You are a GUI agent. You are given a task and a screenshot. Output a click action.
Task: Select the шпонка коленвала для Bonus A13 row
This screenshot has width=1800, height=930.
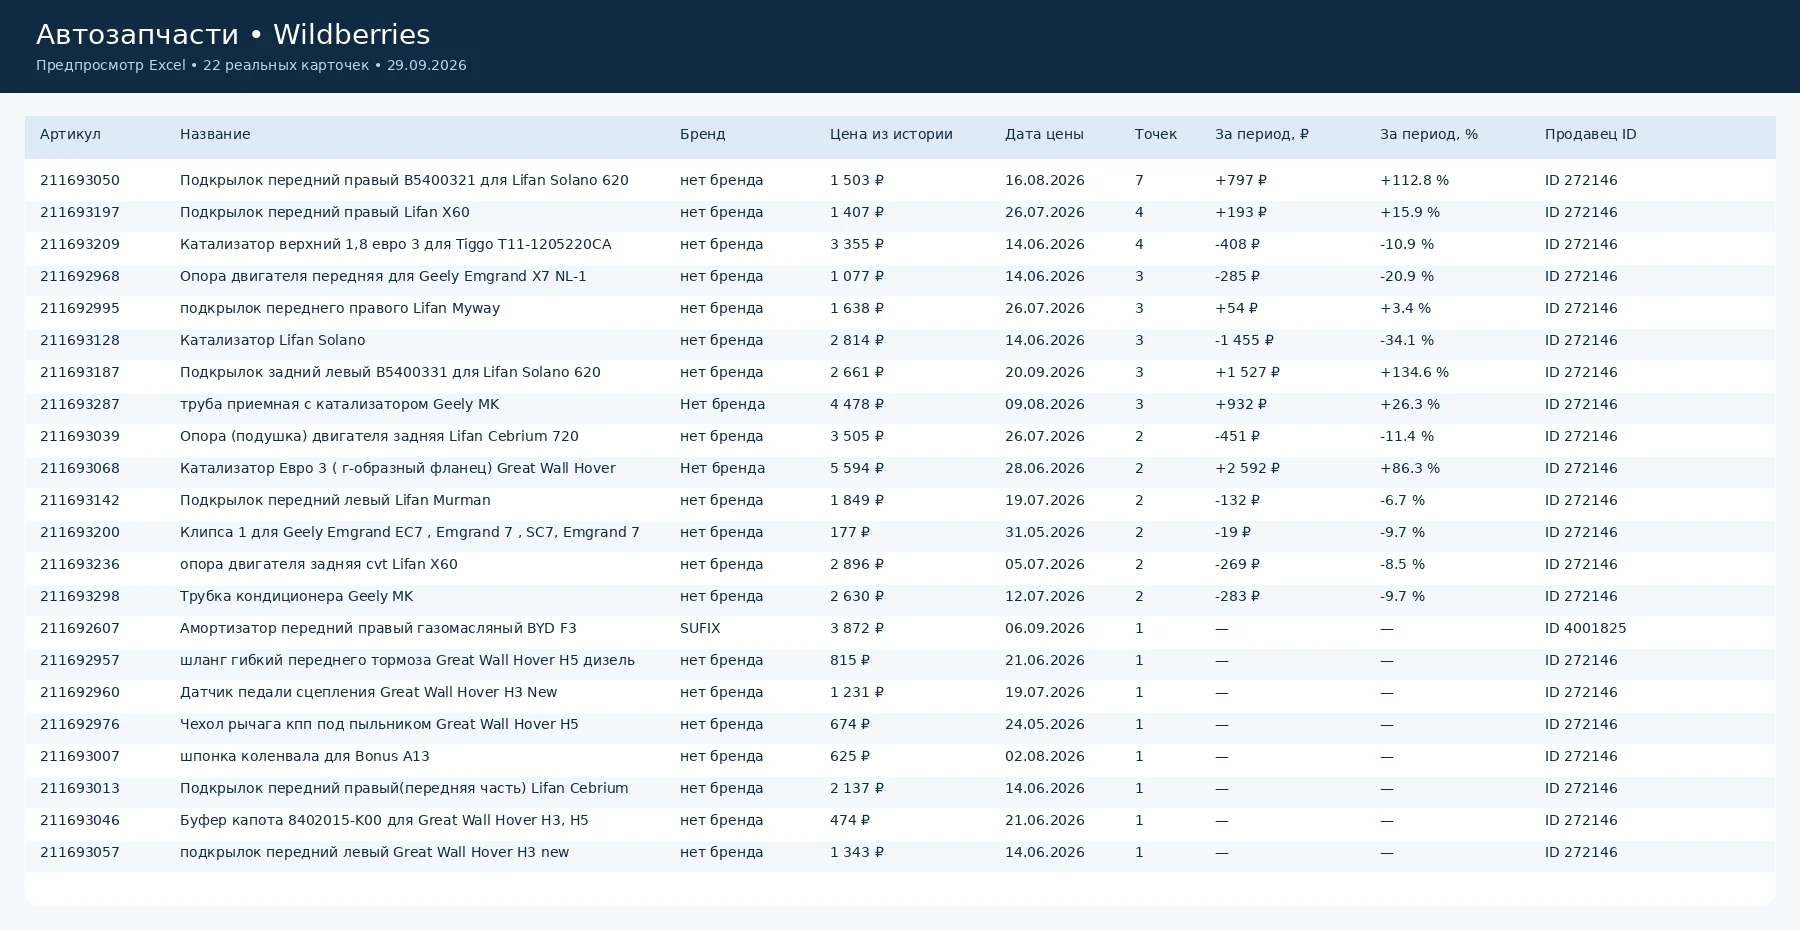pos(900,756)
